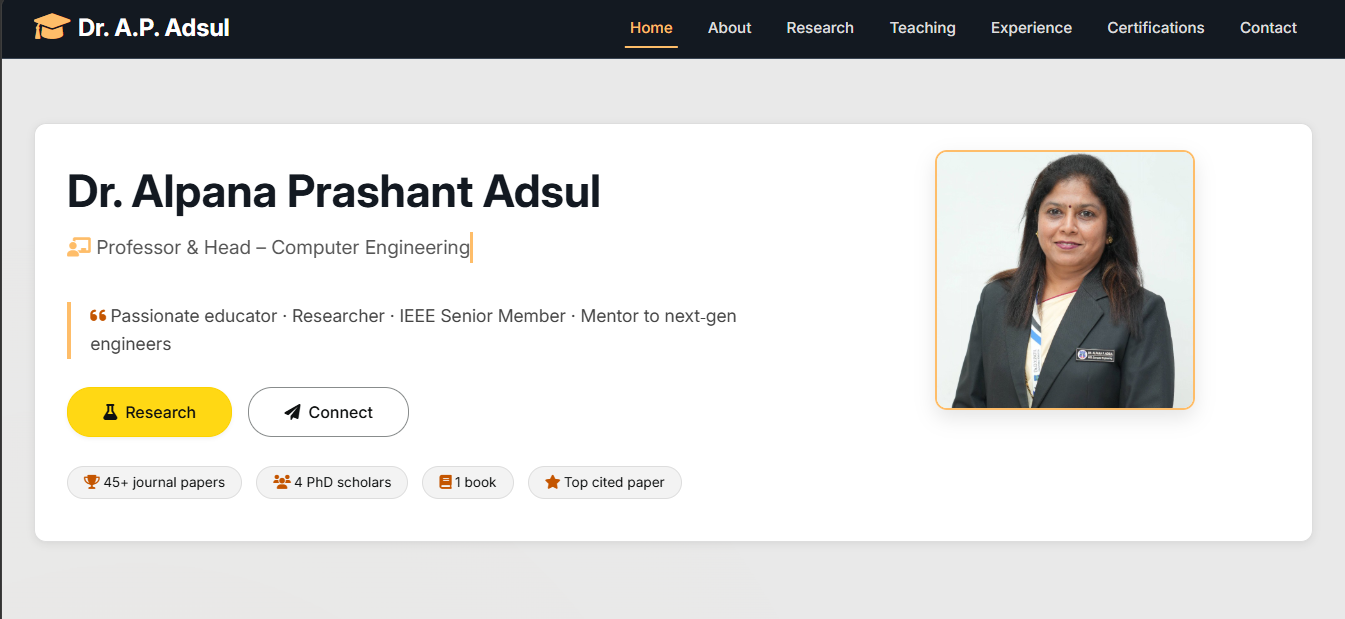This screenshot has width=1345, height=619.
Task: Click the professor's profile photo
Action: (x=1065, y=280)
